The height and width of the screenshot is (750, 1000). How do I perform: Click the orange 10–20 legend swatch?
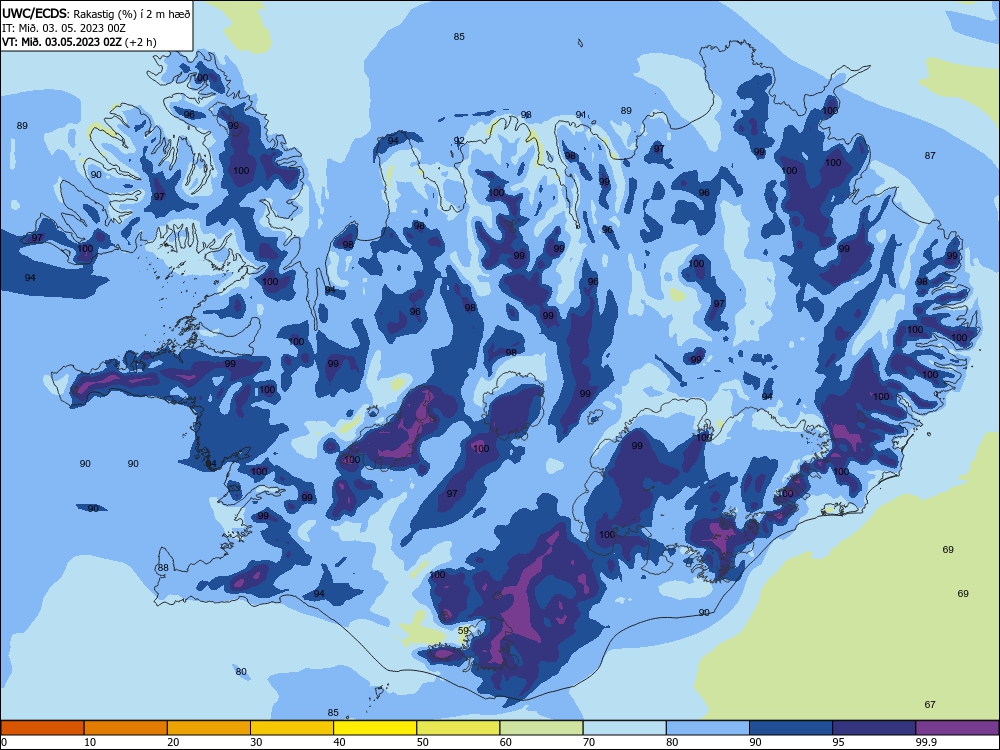[126, 728]
